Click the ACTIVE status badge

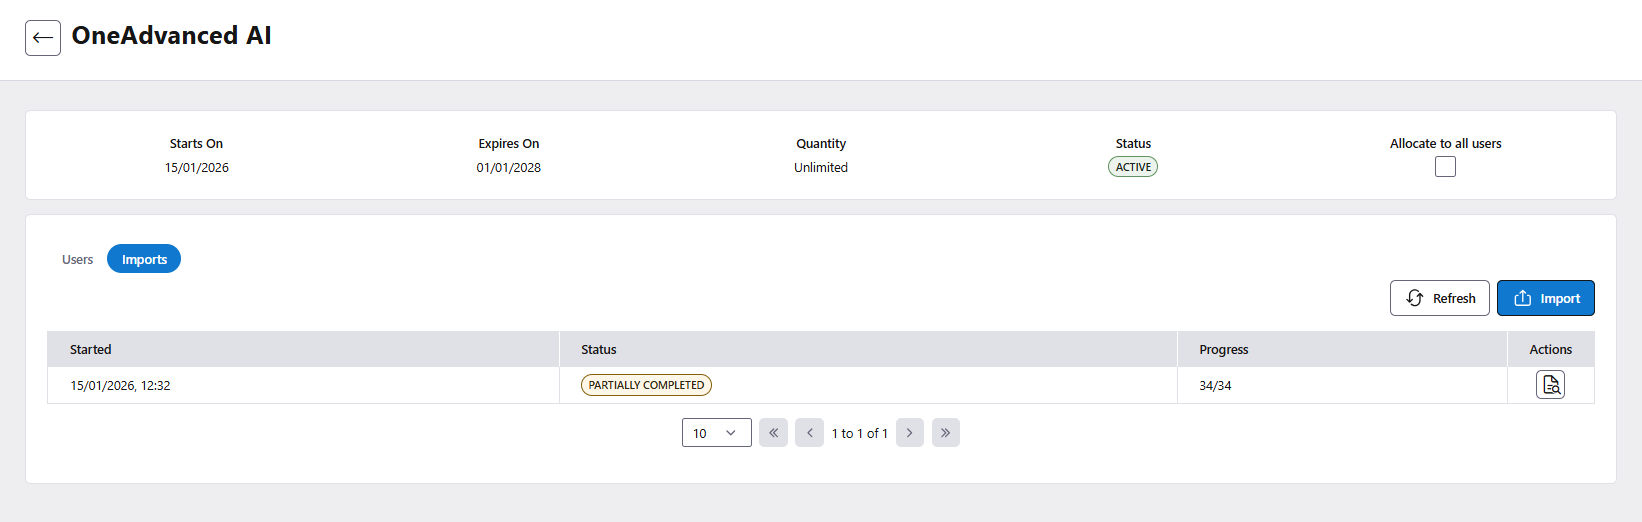click(x=1133, y=167)
